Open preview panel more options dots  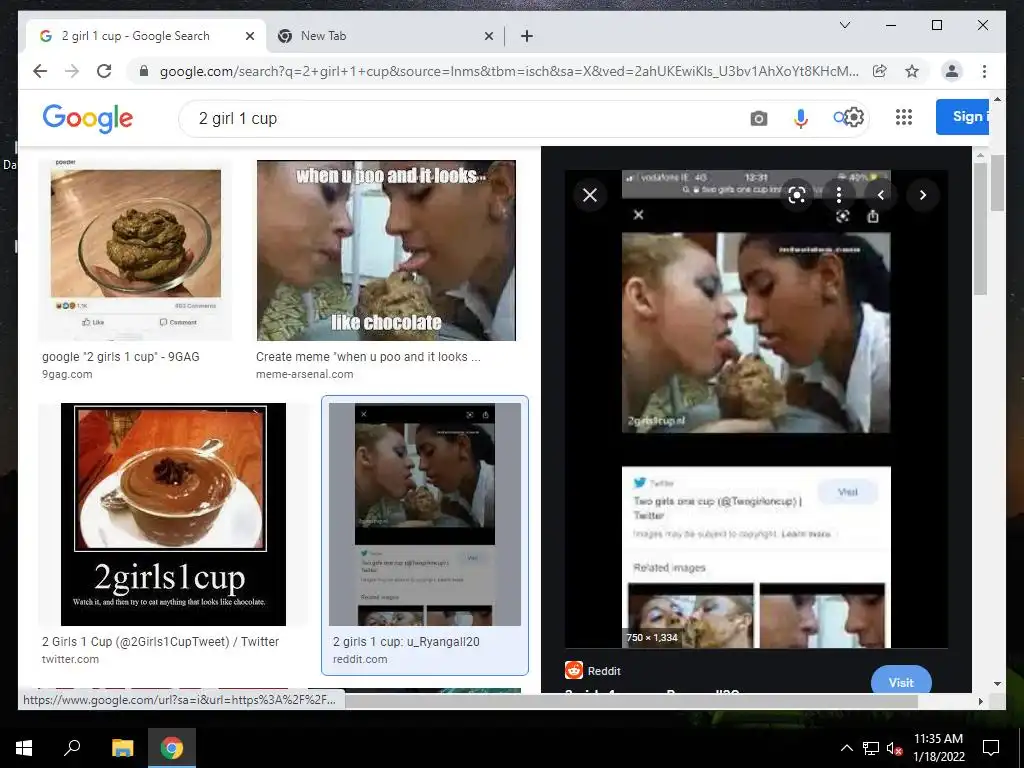(x=839, y=195)
